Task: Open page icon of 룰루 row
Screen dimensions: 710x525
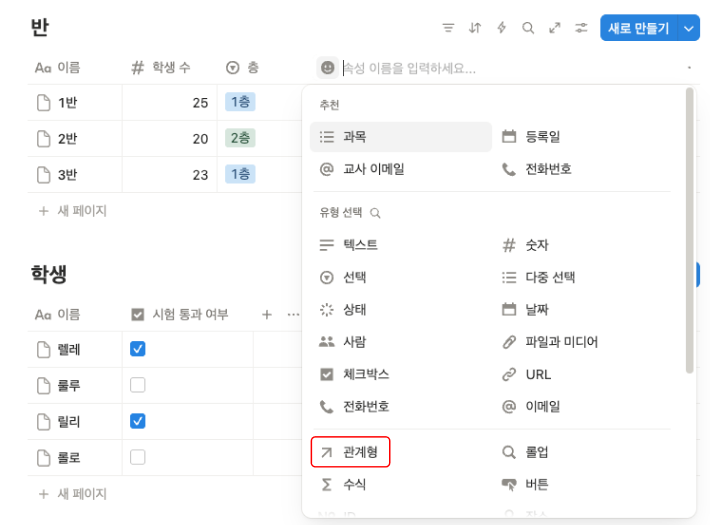Action: pyautogui.click(x=43, y=385)
